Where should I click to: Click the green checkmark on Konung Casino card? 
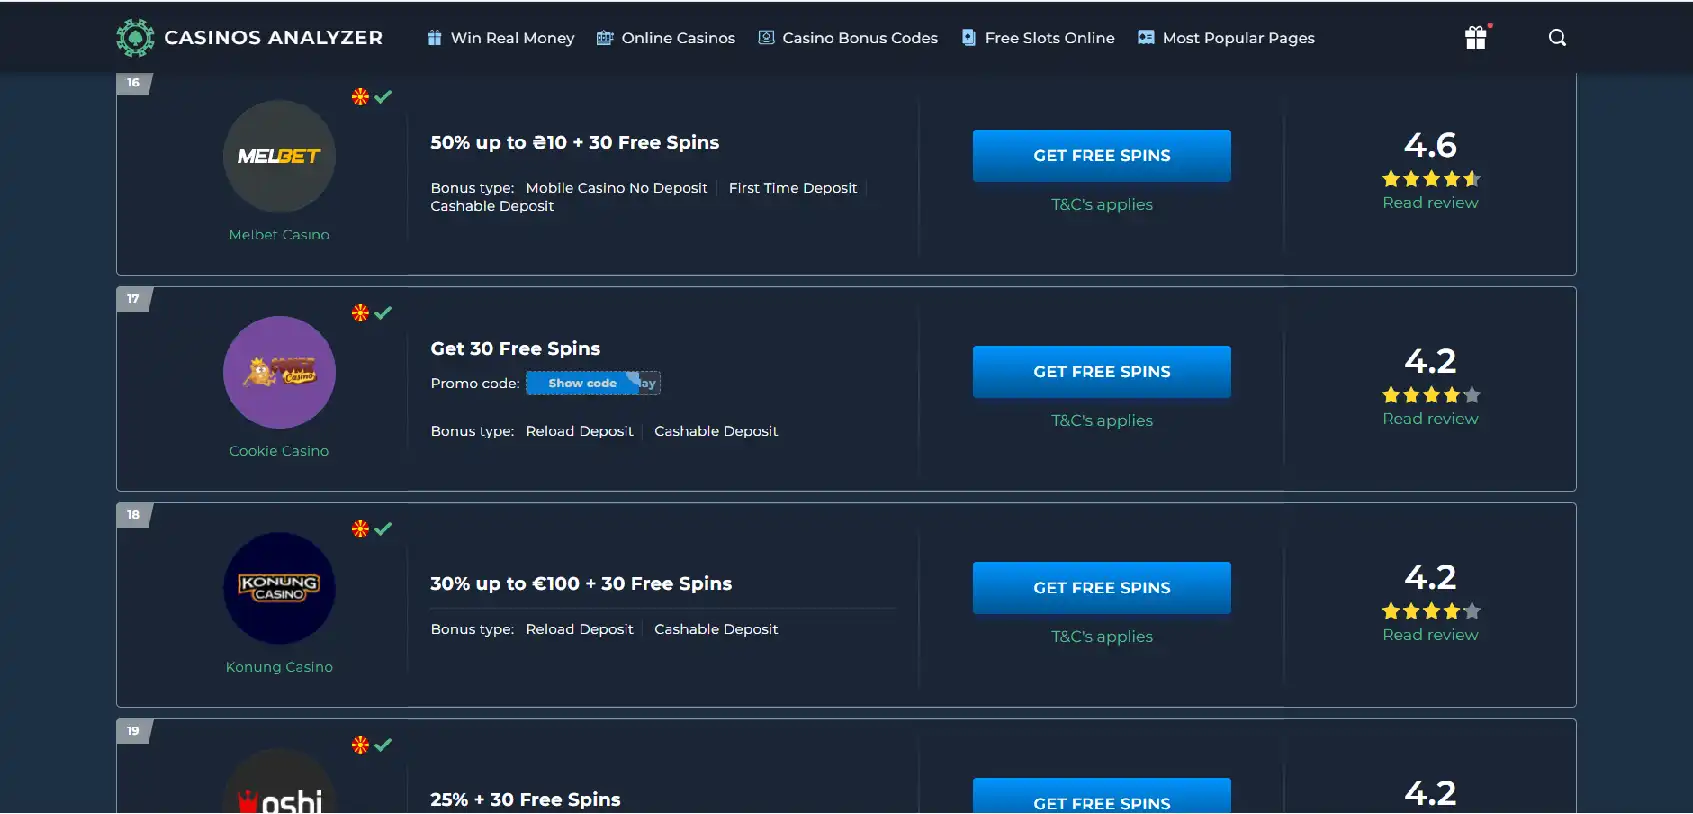383,529
